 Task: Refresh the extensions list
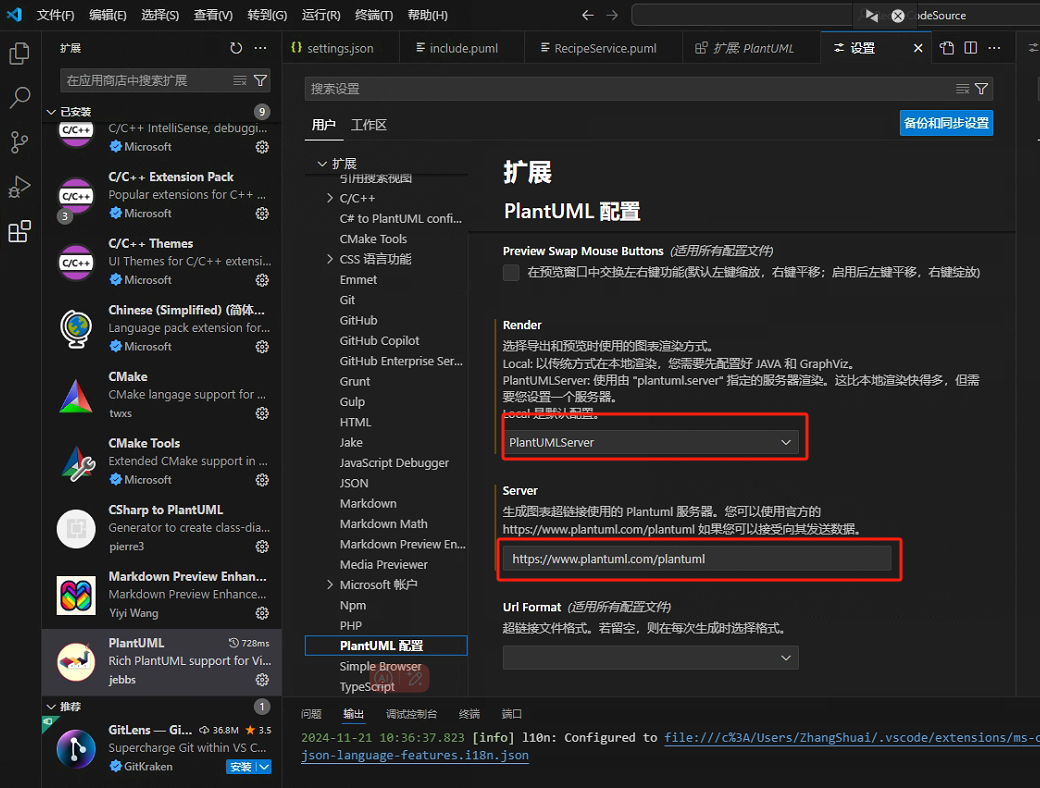(236, 48)
